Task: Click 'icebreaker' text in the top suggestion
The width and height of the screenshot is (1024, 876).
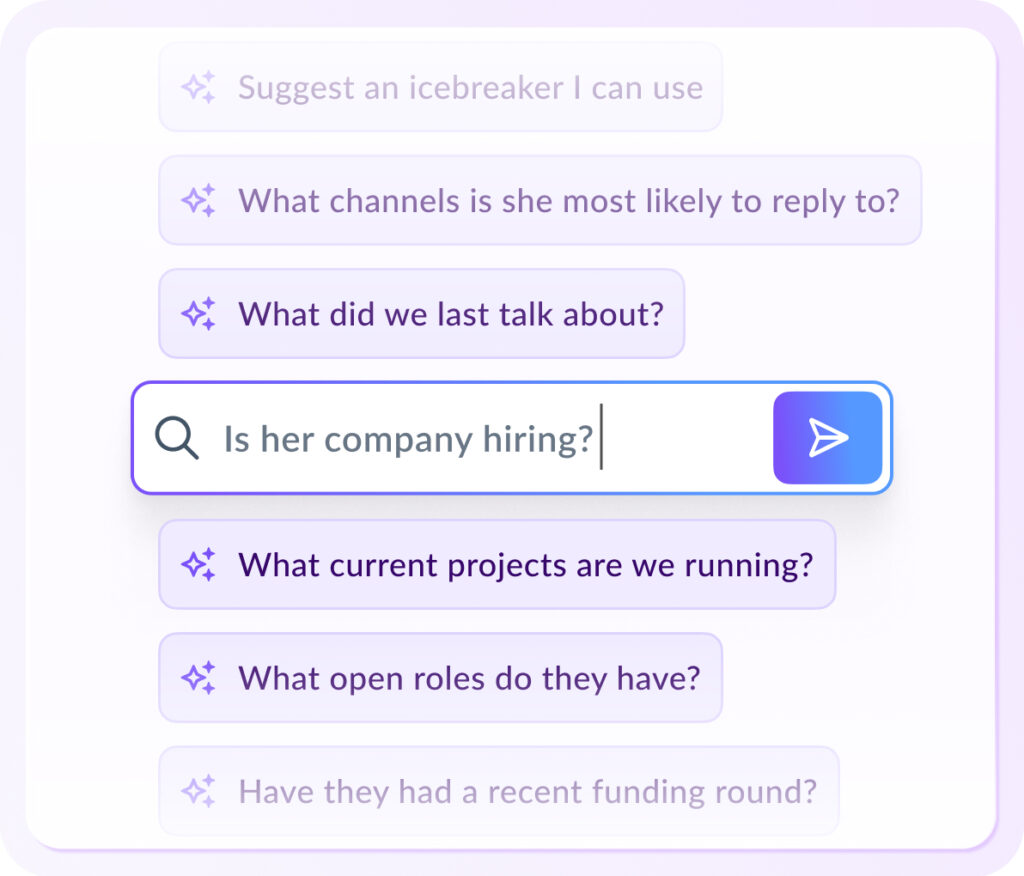Action: tap(486, 87)
